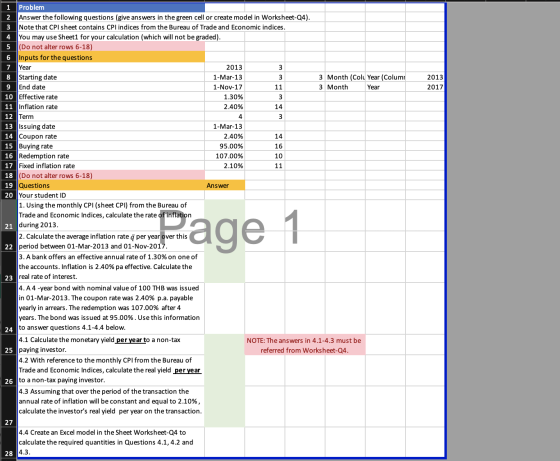This screenshot has height=461, width=560.
Task: Click green answer cell for question 1
Action: click(225, 215)
